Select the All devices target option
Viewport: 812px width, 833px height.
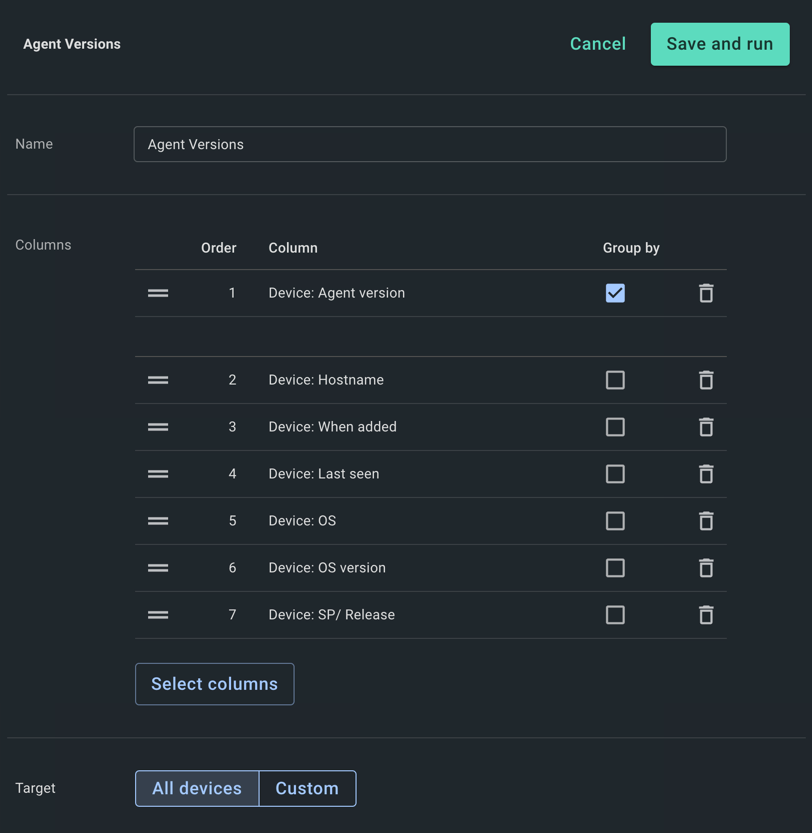click(197, 788)
